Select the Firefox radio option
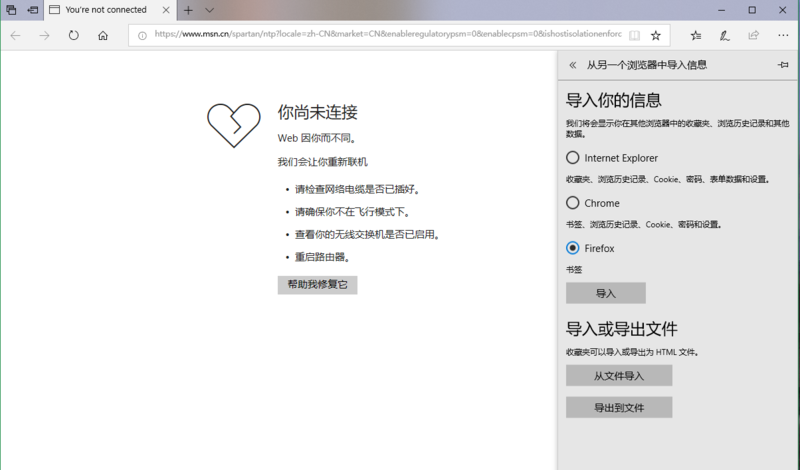This screenshot has width=800, height=470. coord(572,248)
